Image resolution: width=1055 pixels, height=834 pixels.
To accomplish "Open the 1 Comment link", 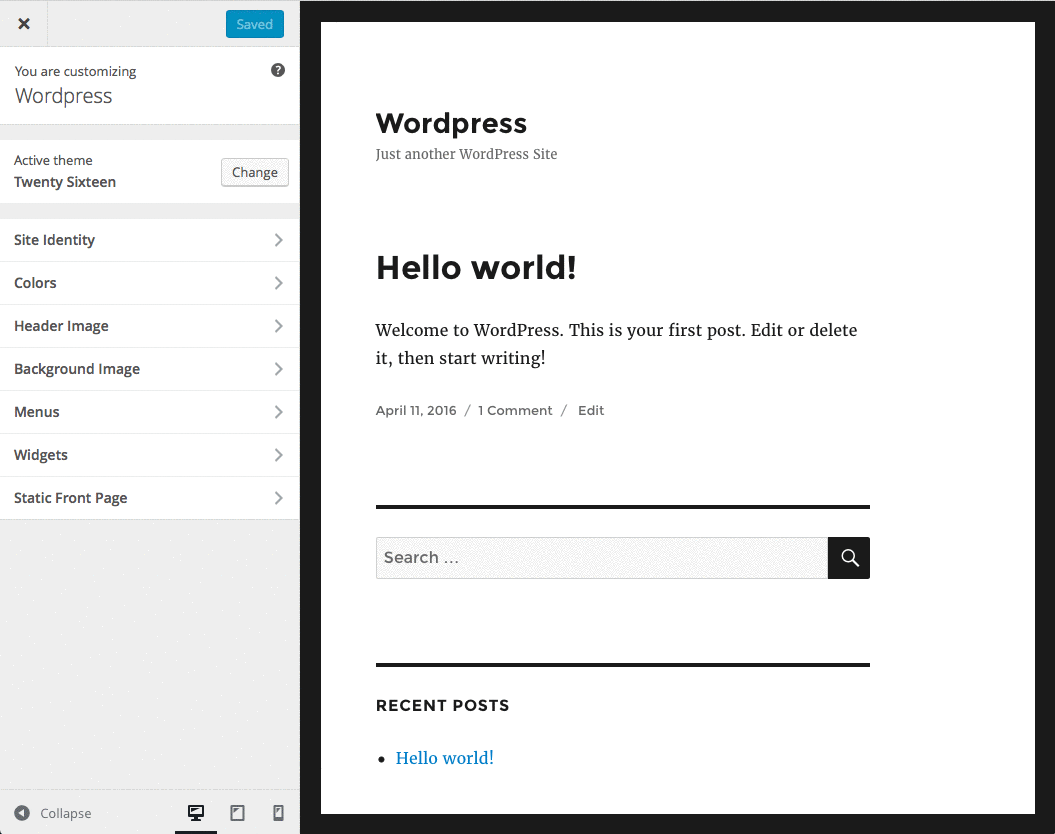I will click(x=515, y=410).
